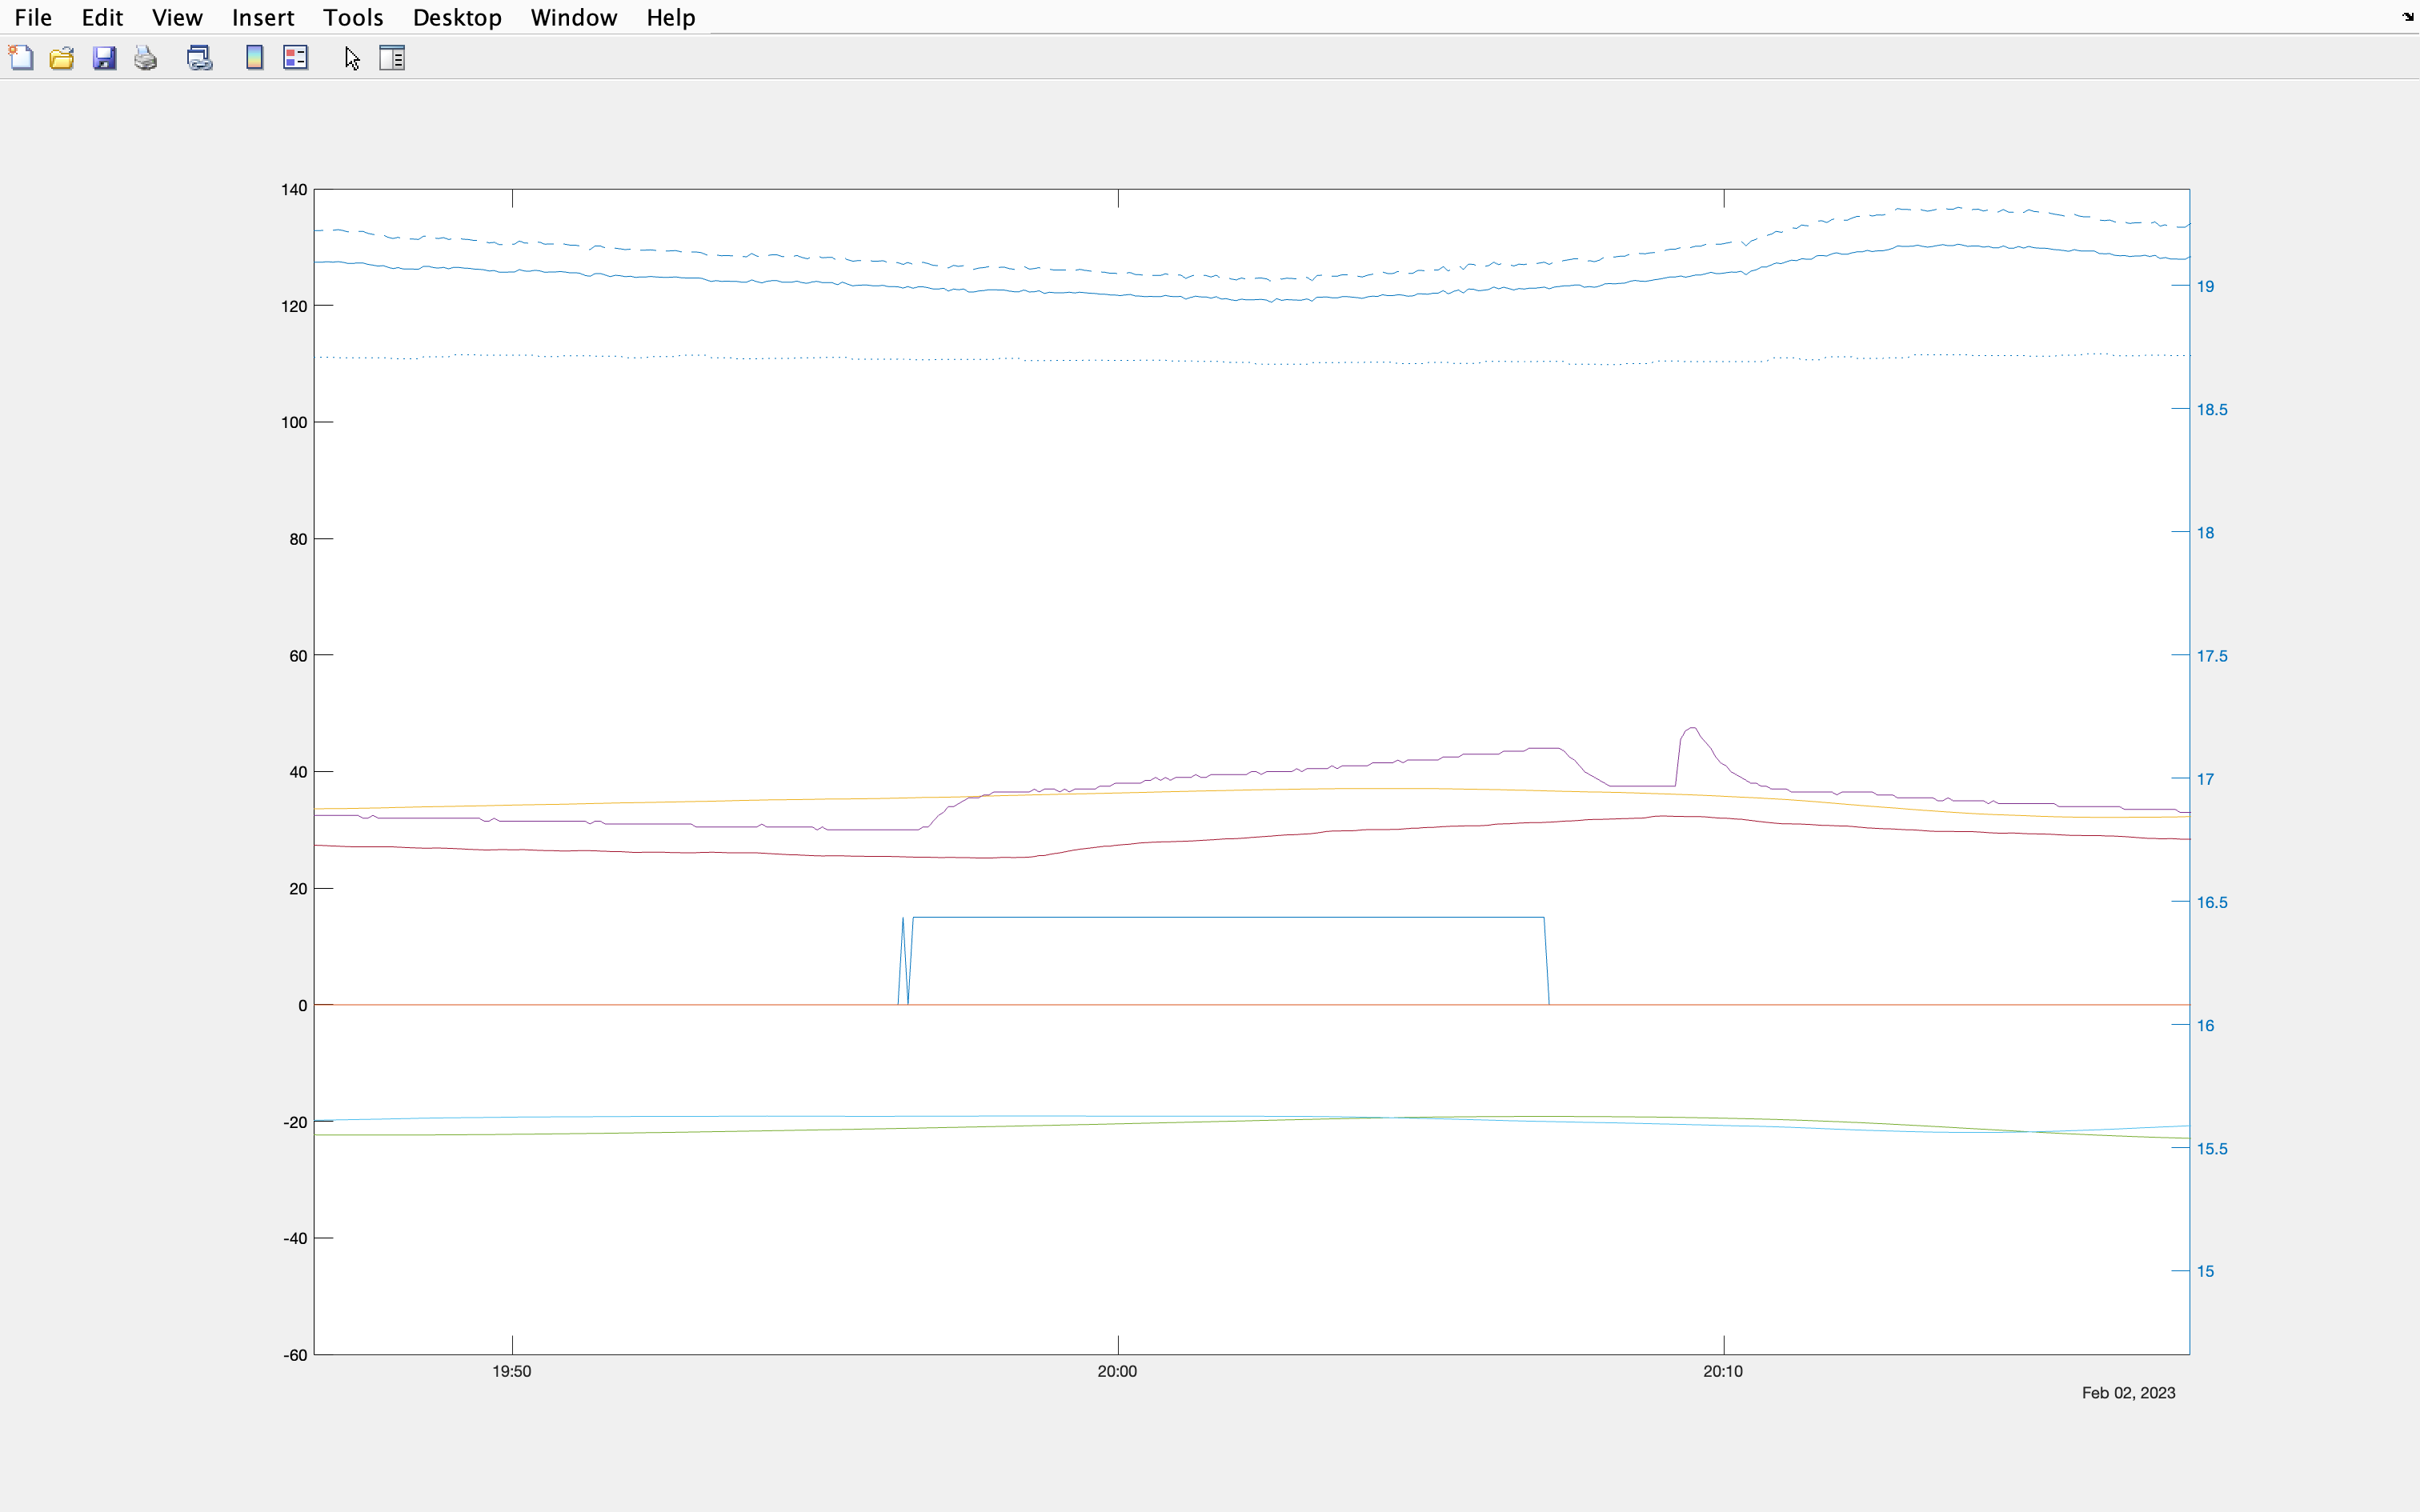The height and width of the screenshot is (1512, 2420).
Task: Click the 140 left y-axis label
Action: [294, 189]
